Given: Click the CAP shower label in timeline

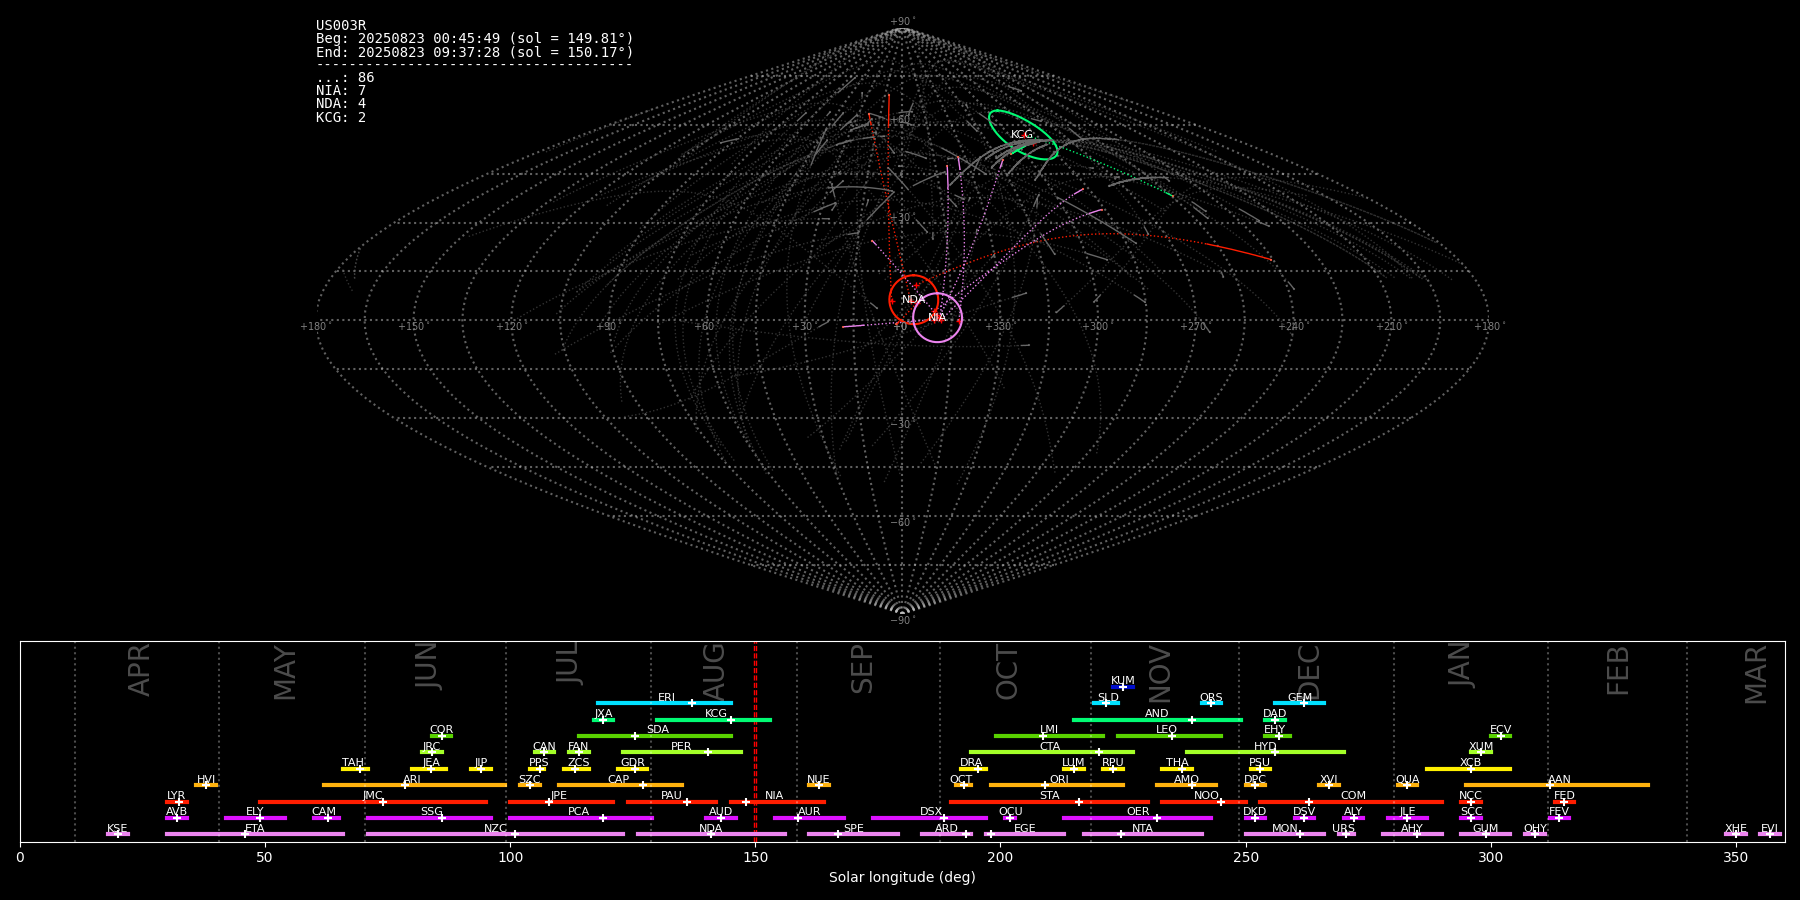Looking at the screenshot, I should click(618, 780).
